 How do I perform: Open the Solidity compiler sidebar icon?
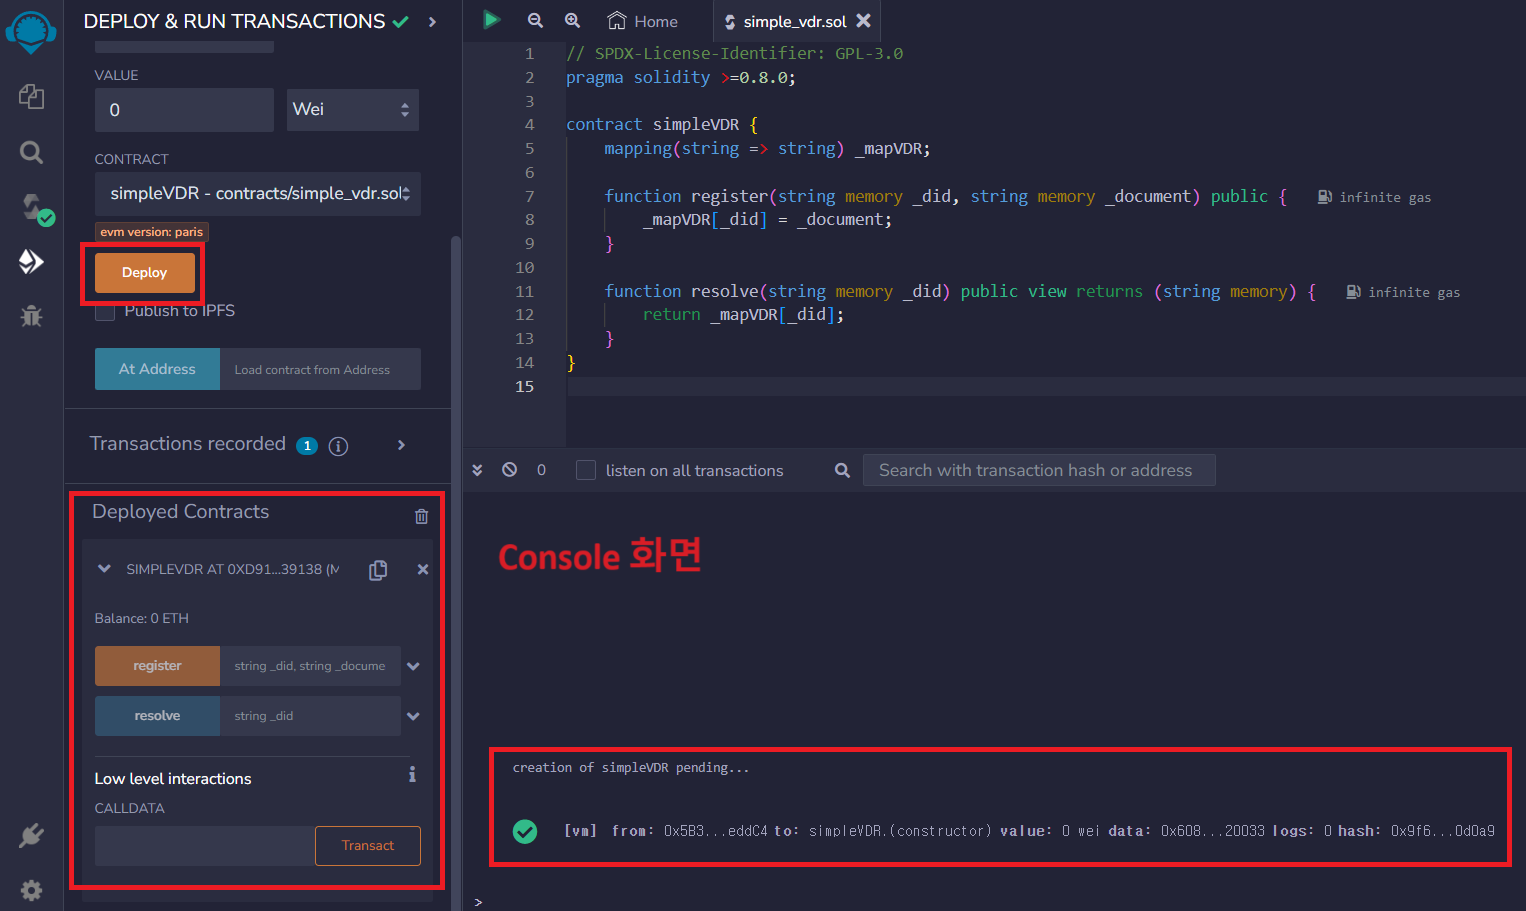[x=35, y=208]
